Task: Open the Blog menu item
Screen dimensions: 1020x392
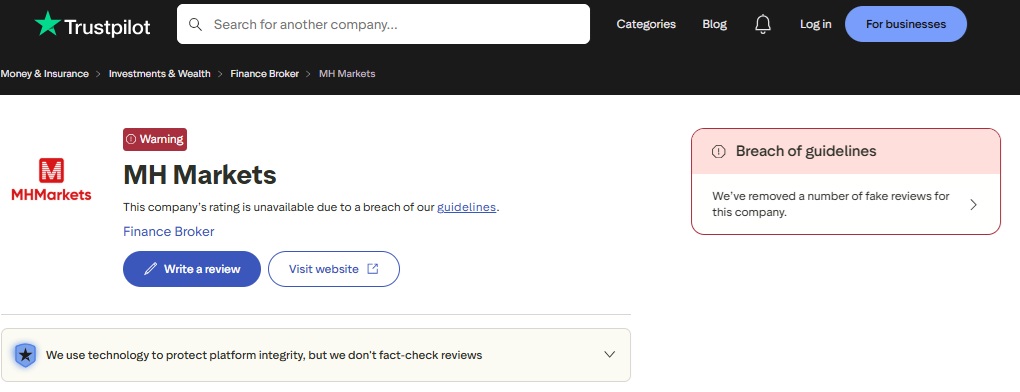Action: (x=714, y=24)
